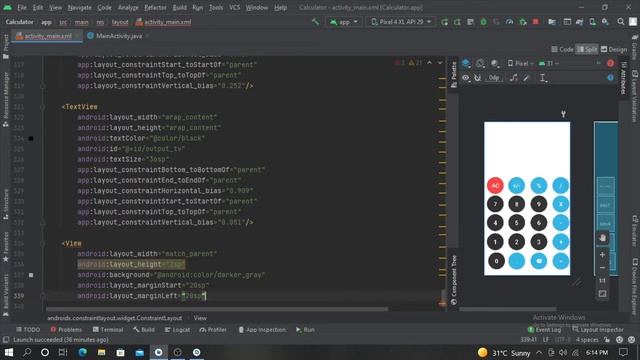Click the Clear Constraints icon
This screenshot has width=640, height=360.
click(514, 78)
